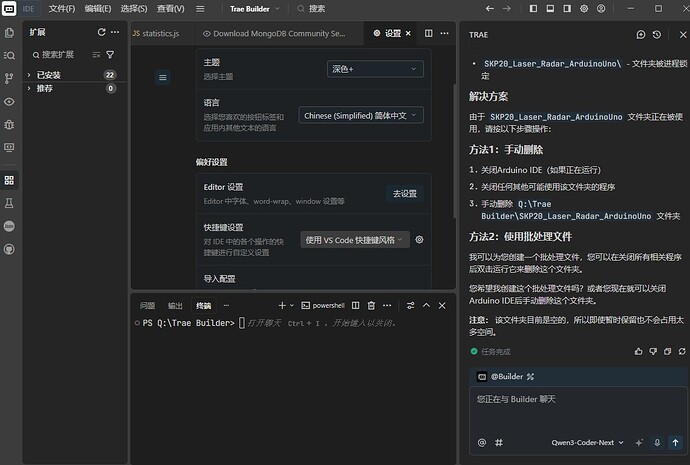Insert context with the @ icon

482,443
